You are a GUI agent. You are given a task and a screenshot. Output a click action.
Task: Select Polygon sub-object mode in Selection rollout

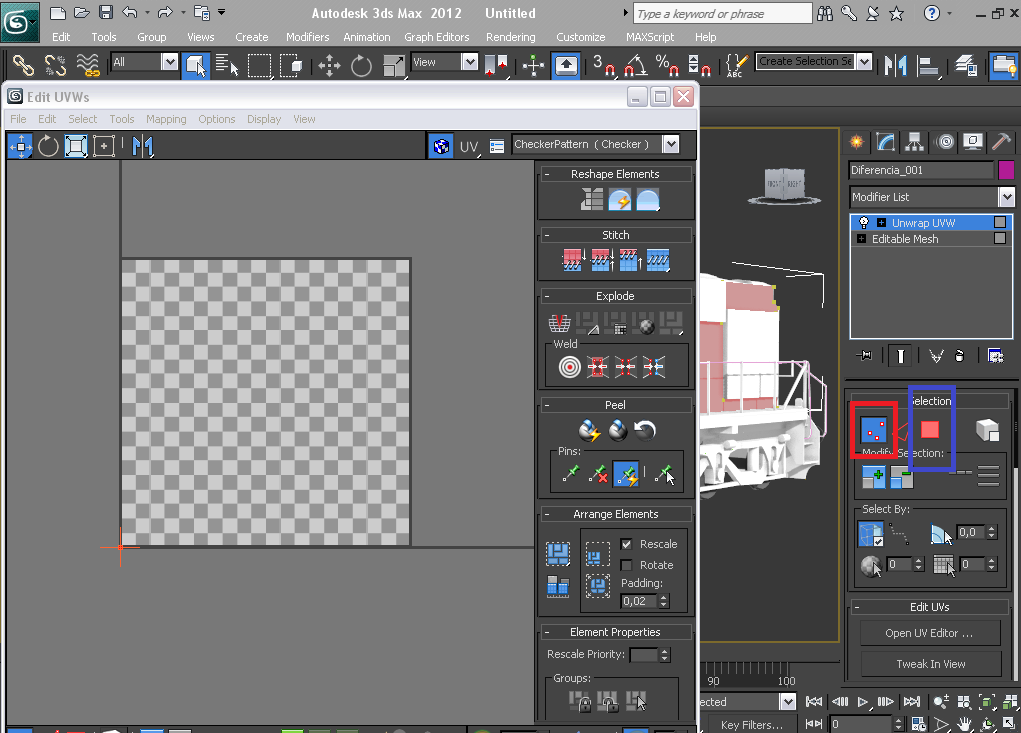[x=930, y=429]
